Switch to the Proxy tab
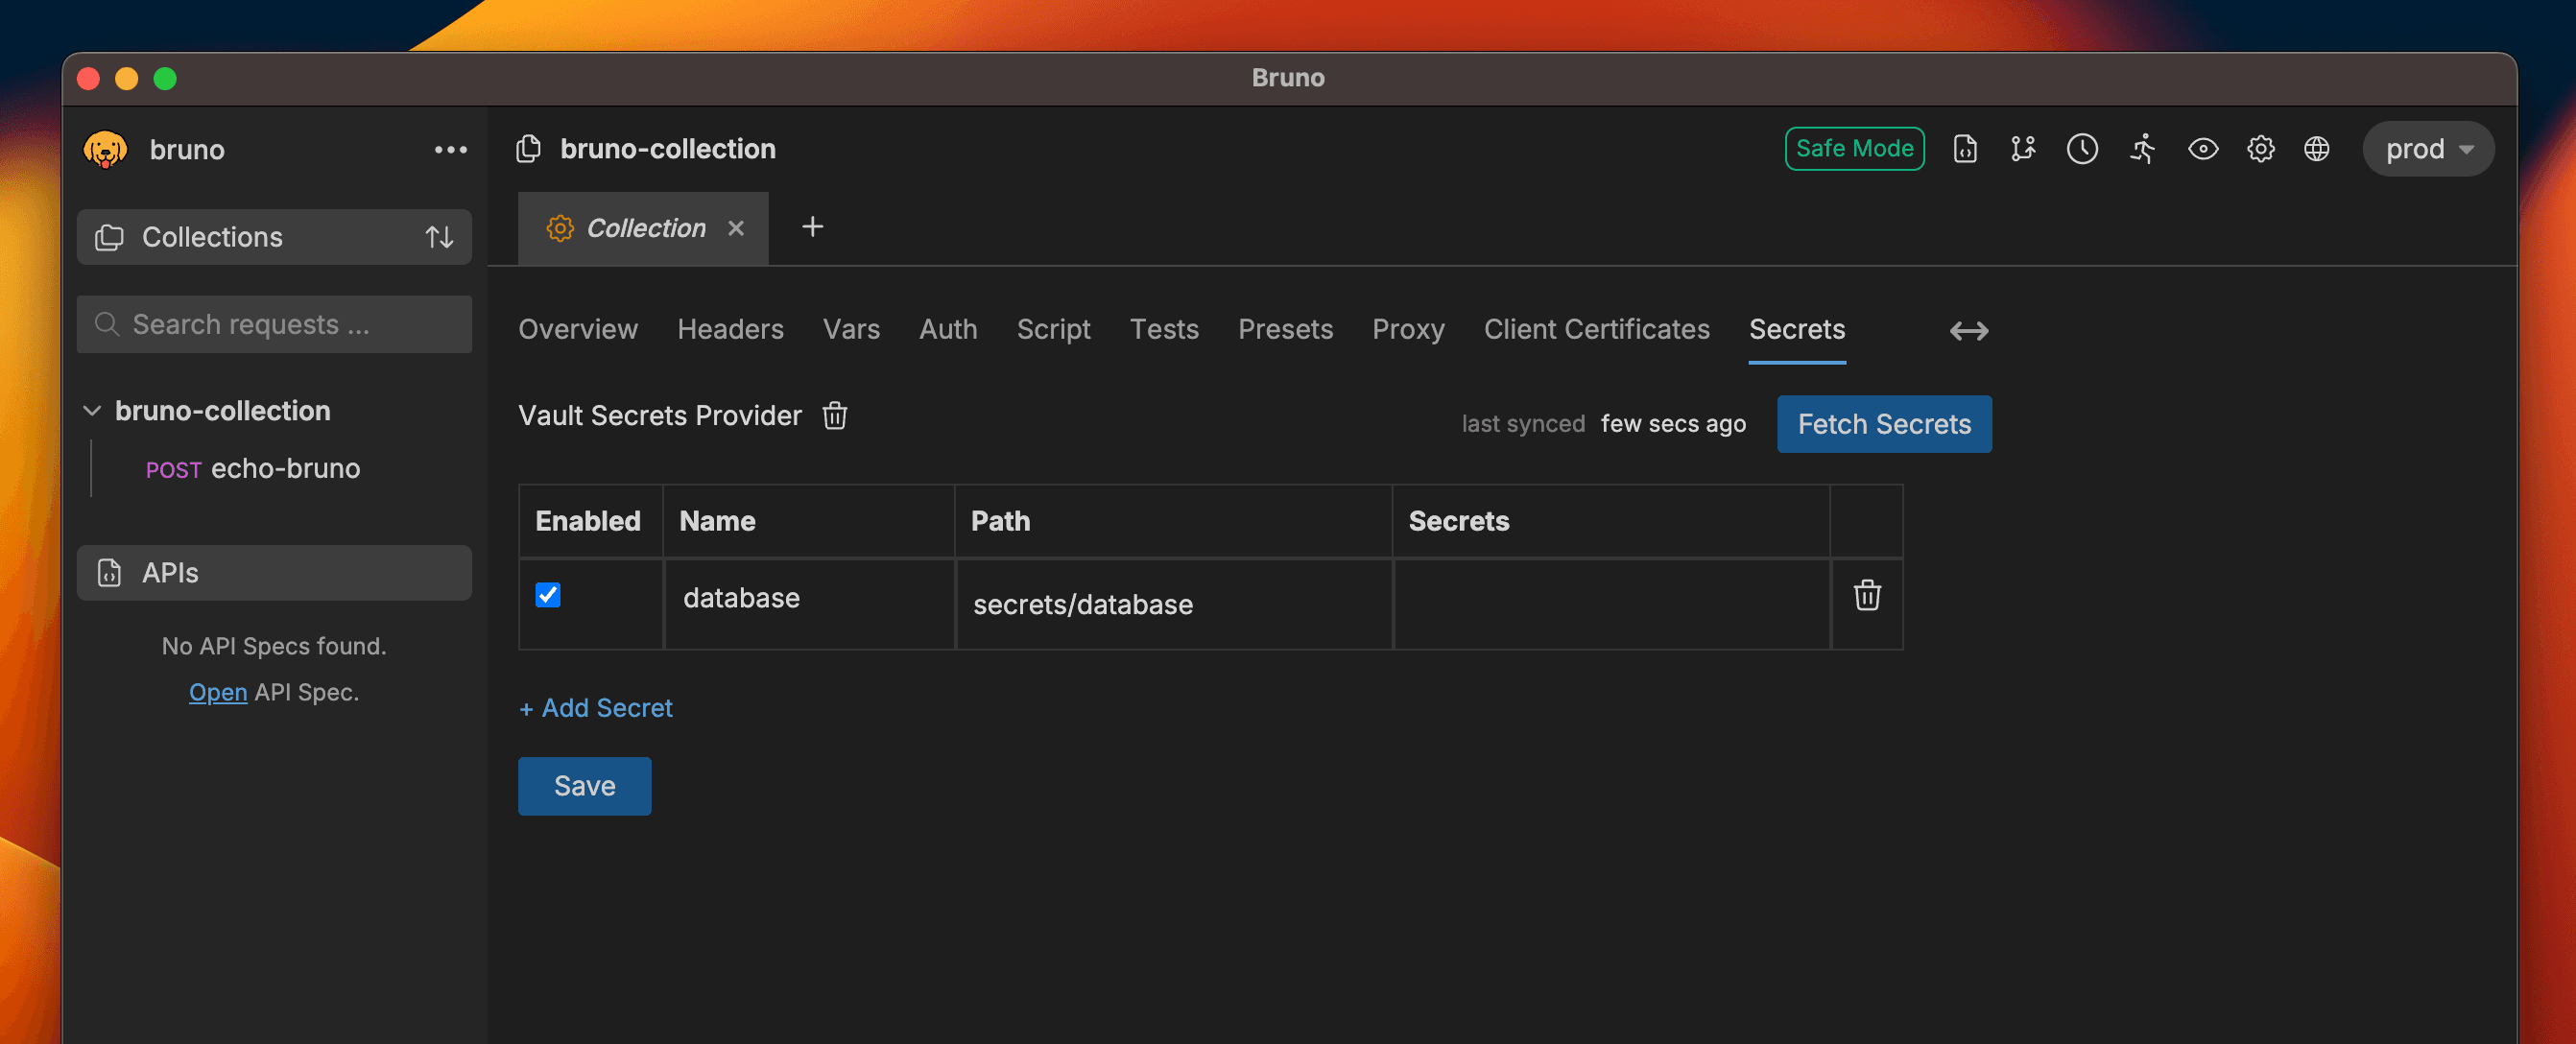Screen dimensions: 2576x1044 pyautogui.click(x=1408, y=329)
